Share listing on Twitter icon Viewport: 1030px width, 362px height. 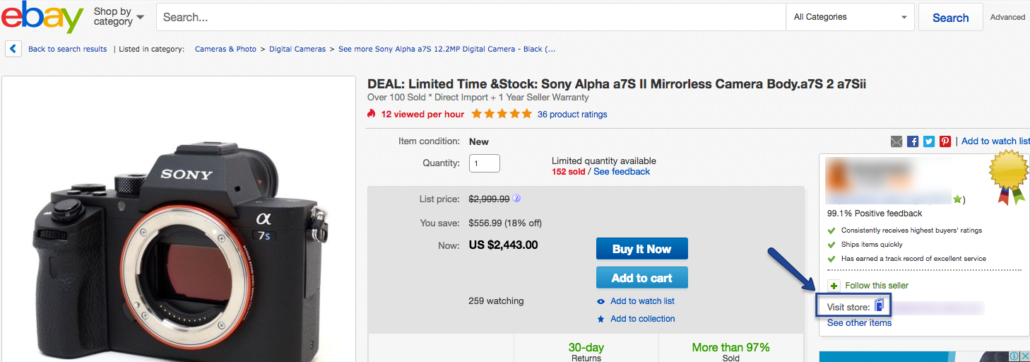coord(929,141)
